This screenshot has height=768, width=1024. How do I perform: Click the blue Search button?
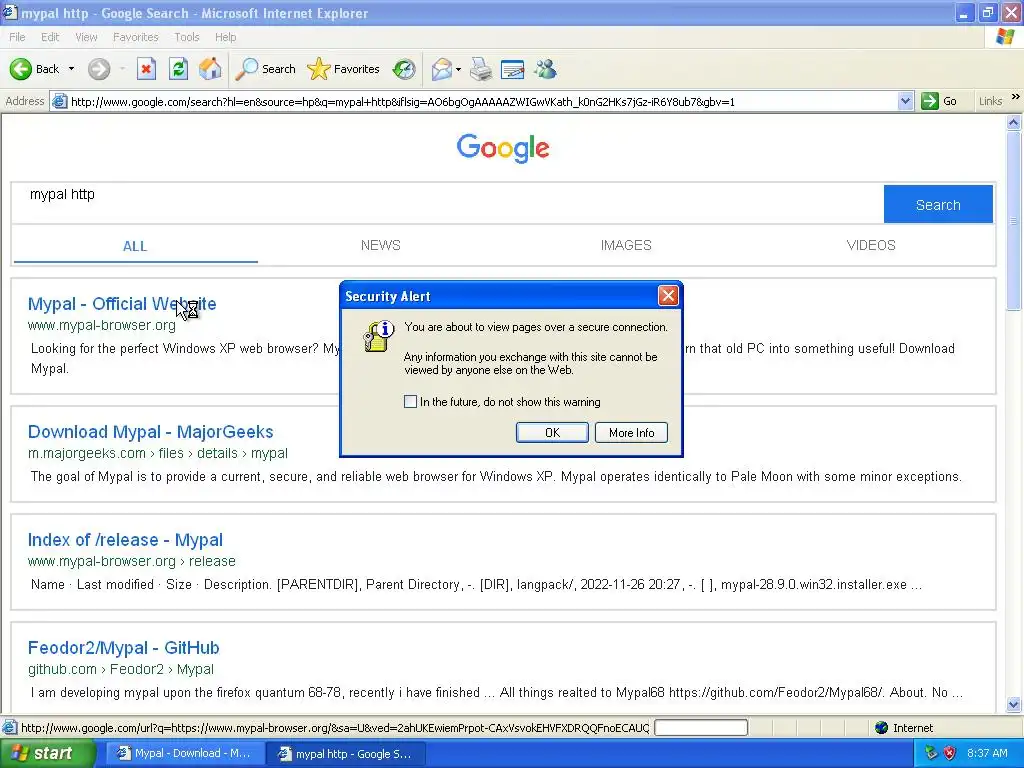[x=938, y=204]
